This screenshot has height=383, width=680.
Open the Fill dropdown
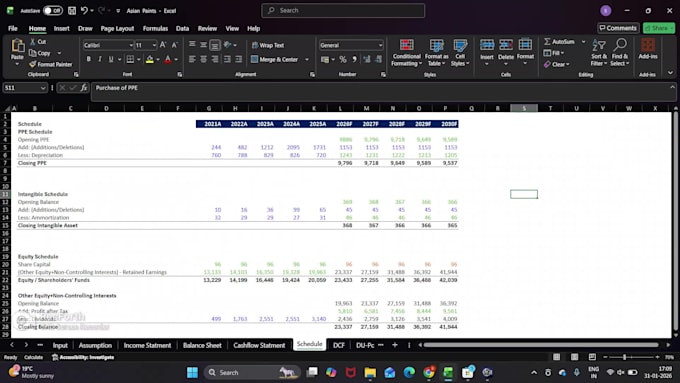coord(554,53)
